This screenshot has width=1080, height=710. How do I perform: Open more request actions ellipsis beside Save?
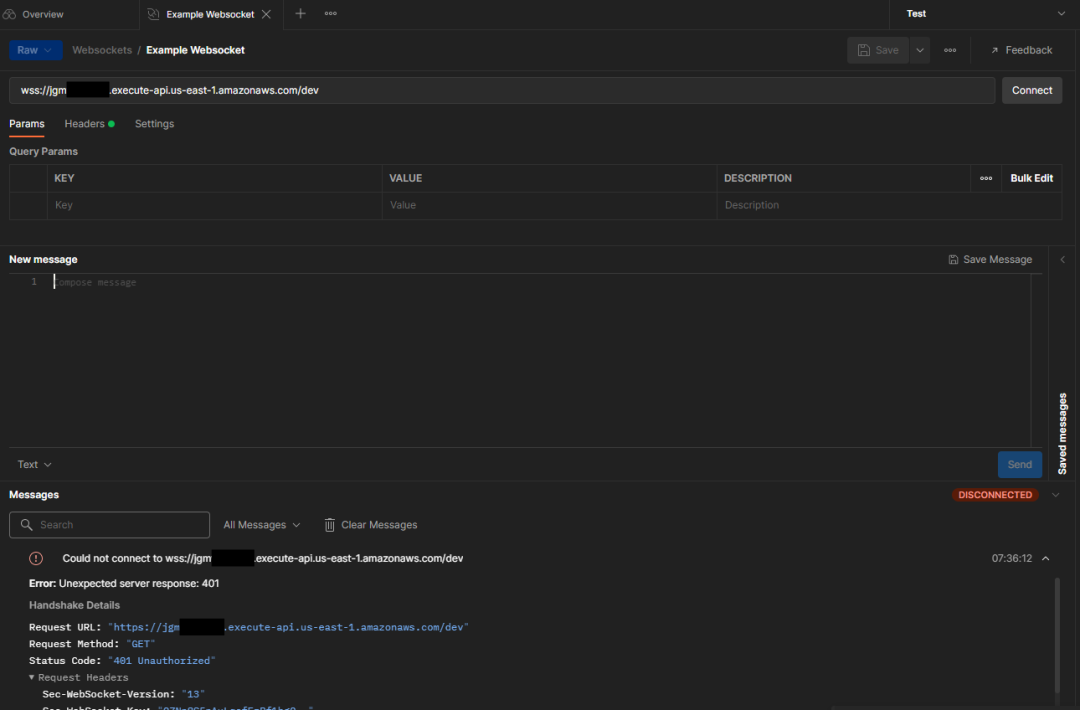(x=950, y=50)
